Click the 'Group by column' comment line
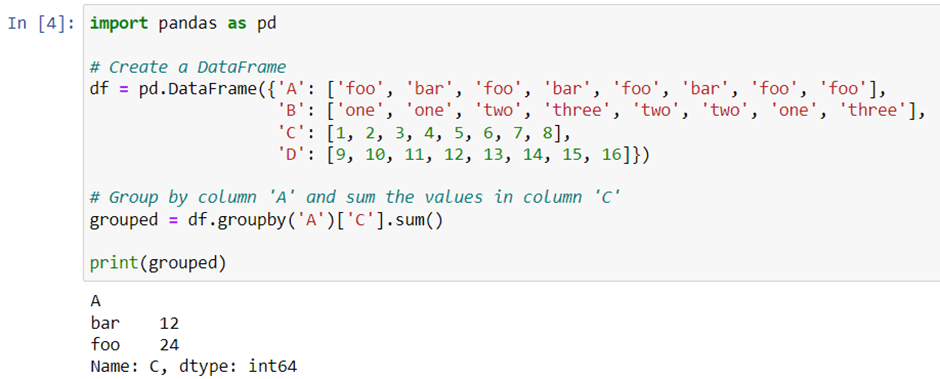 (x=355, y=198)
